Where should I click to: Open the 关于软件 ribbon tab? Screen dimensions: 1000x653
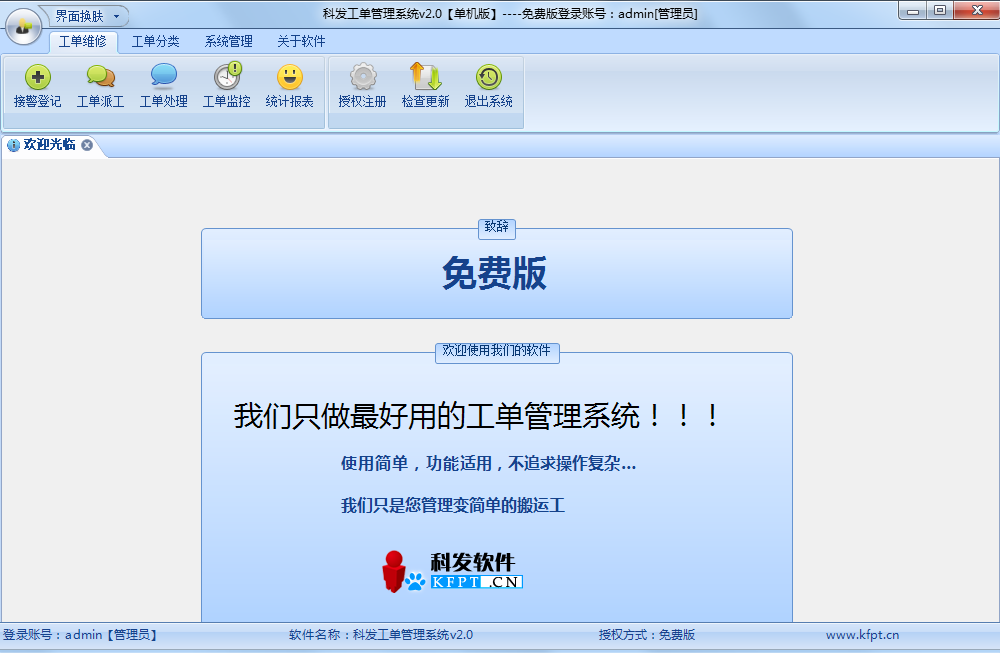click(301, 41)
